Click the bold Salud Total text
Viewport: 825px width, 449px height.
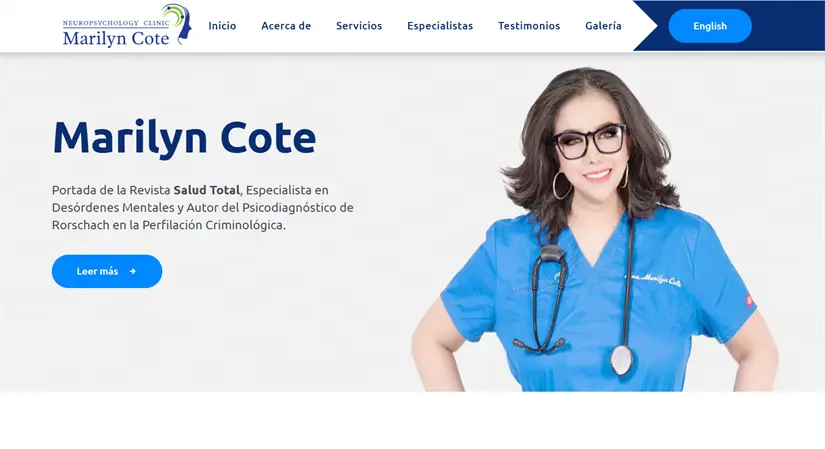tap(207, 190)
